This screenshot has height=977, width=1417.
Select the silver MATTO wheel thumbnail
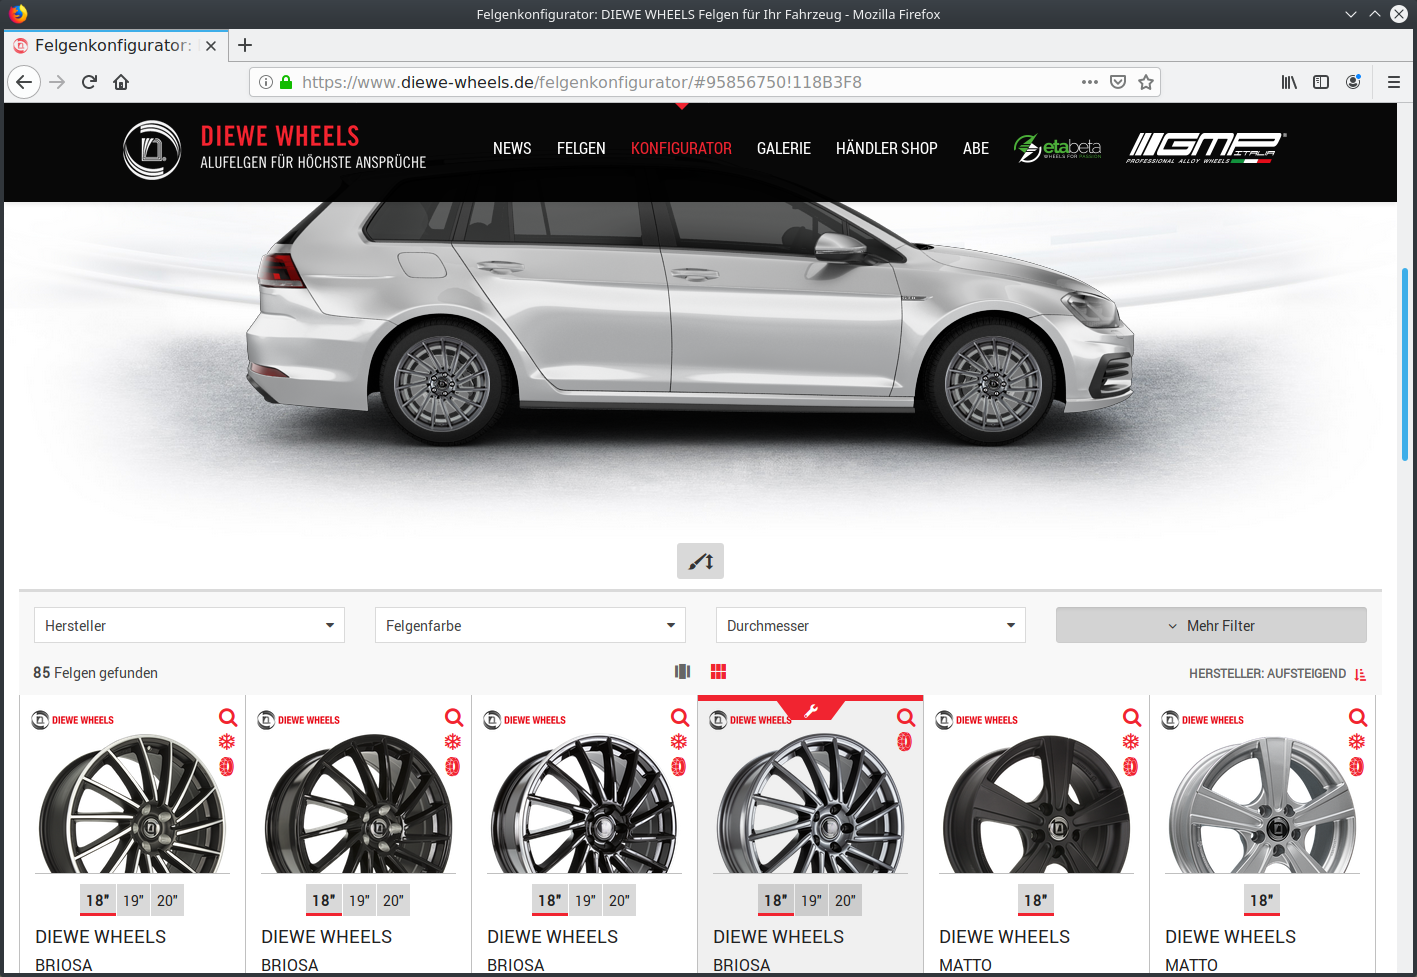coord(1262,804)
